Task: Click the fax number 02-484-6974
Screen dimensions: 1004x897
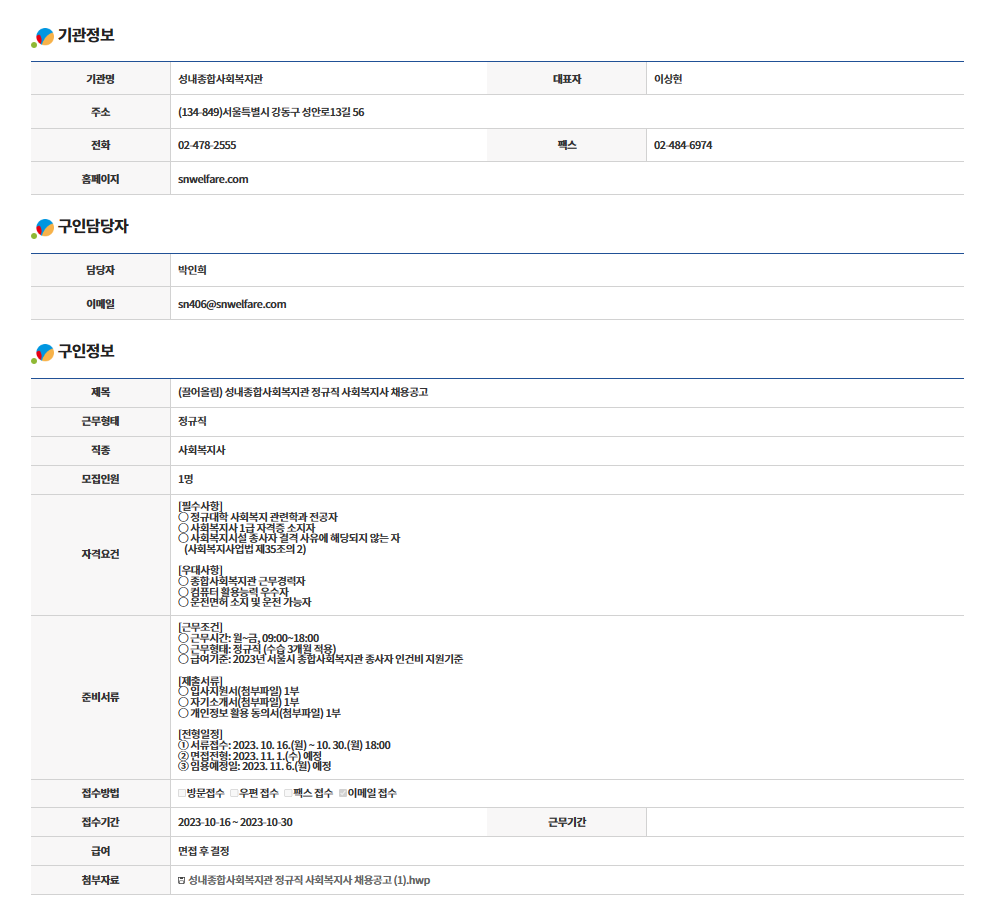Action: [x=683, y=146]
